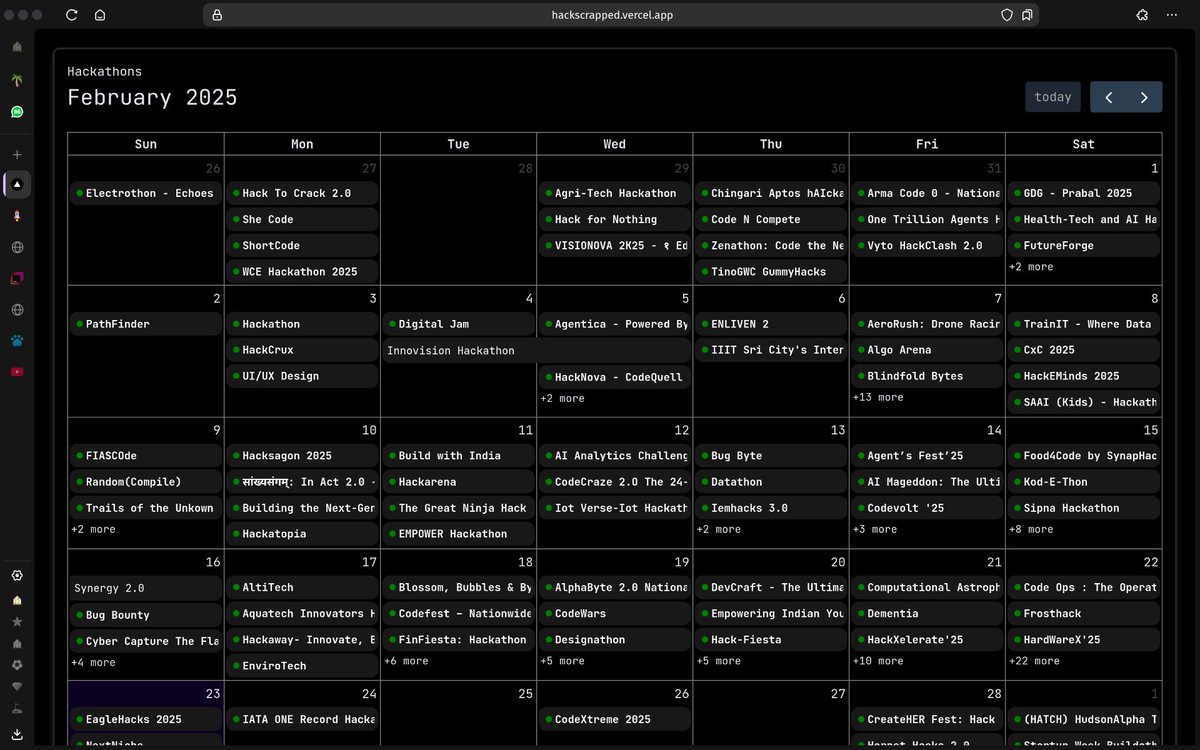Go to previous month with left chevron
Image resolution: width=1200 pixels, height=750 pixels.
click(x=1108, y=97)
